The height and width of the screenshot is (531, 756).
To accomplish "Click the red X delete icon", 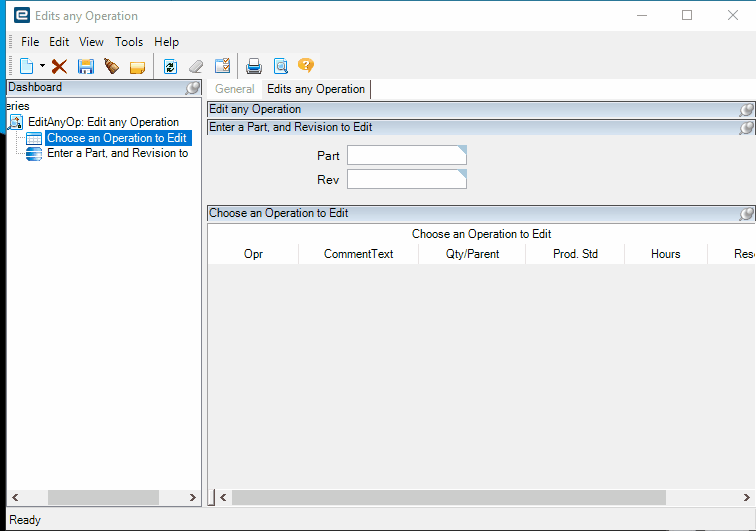I will click(x=59, y=66).
